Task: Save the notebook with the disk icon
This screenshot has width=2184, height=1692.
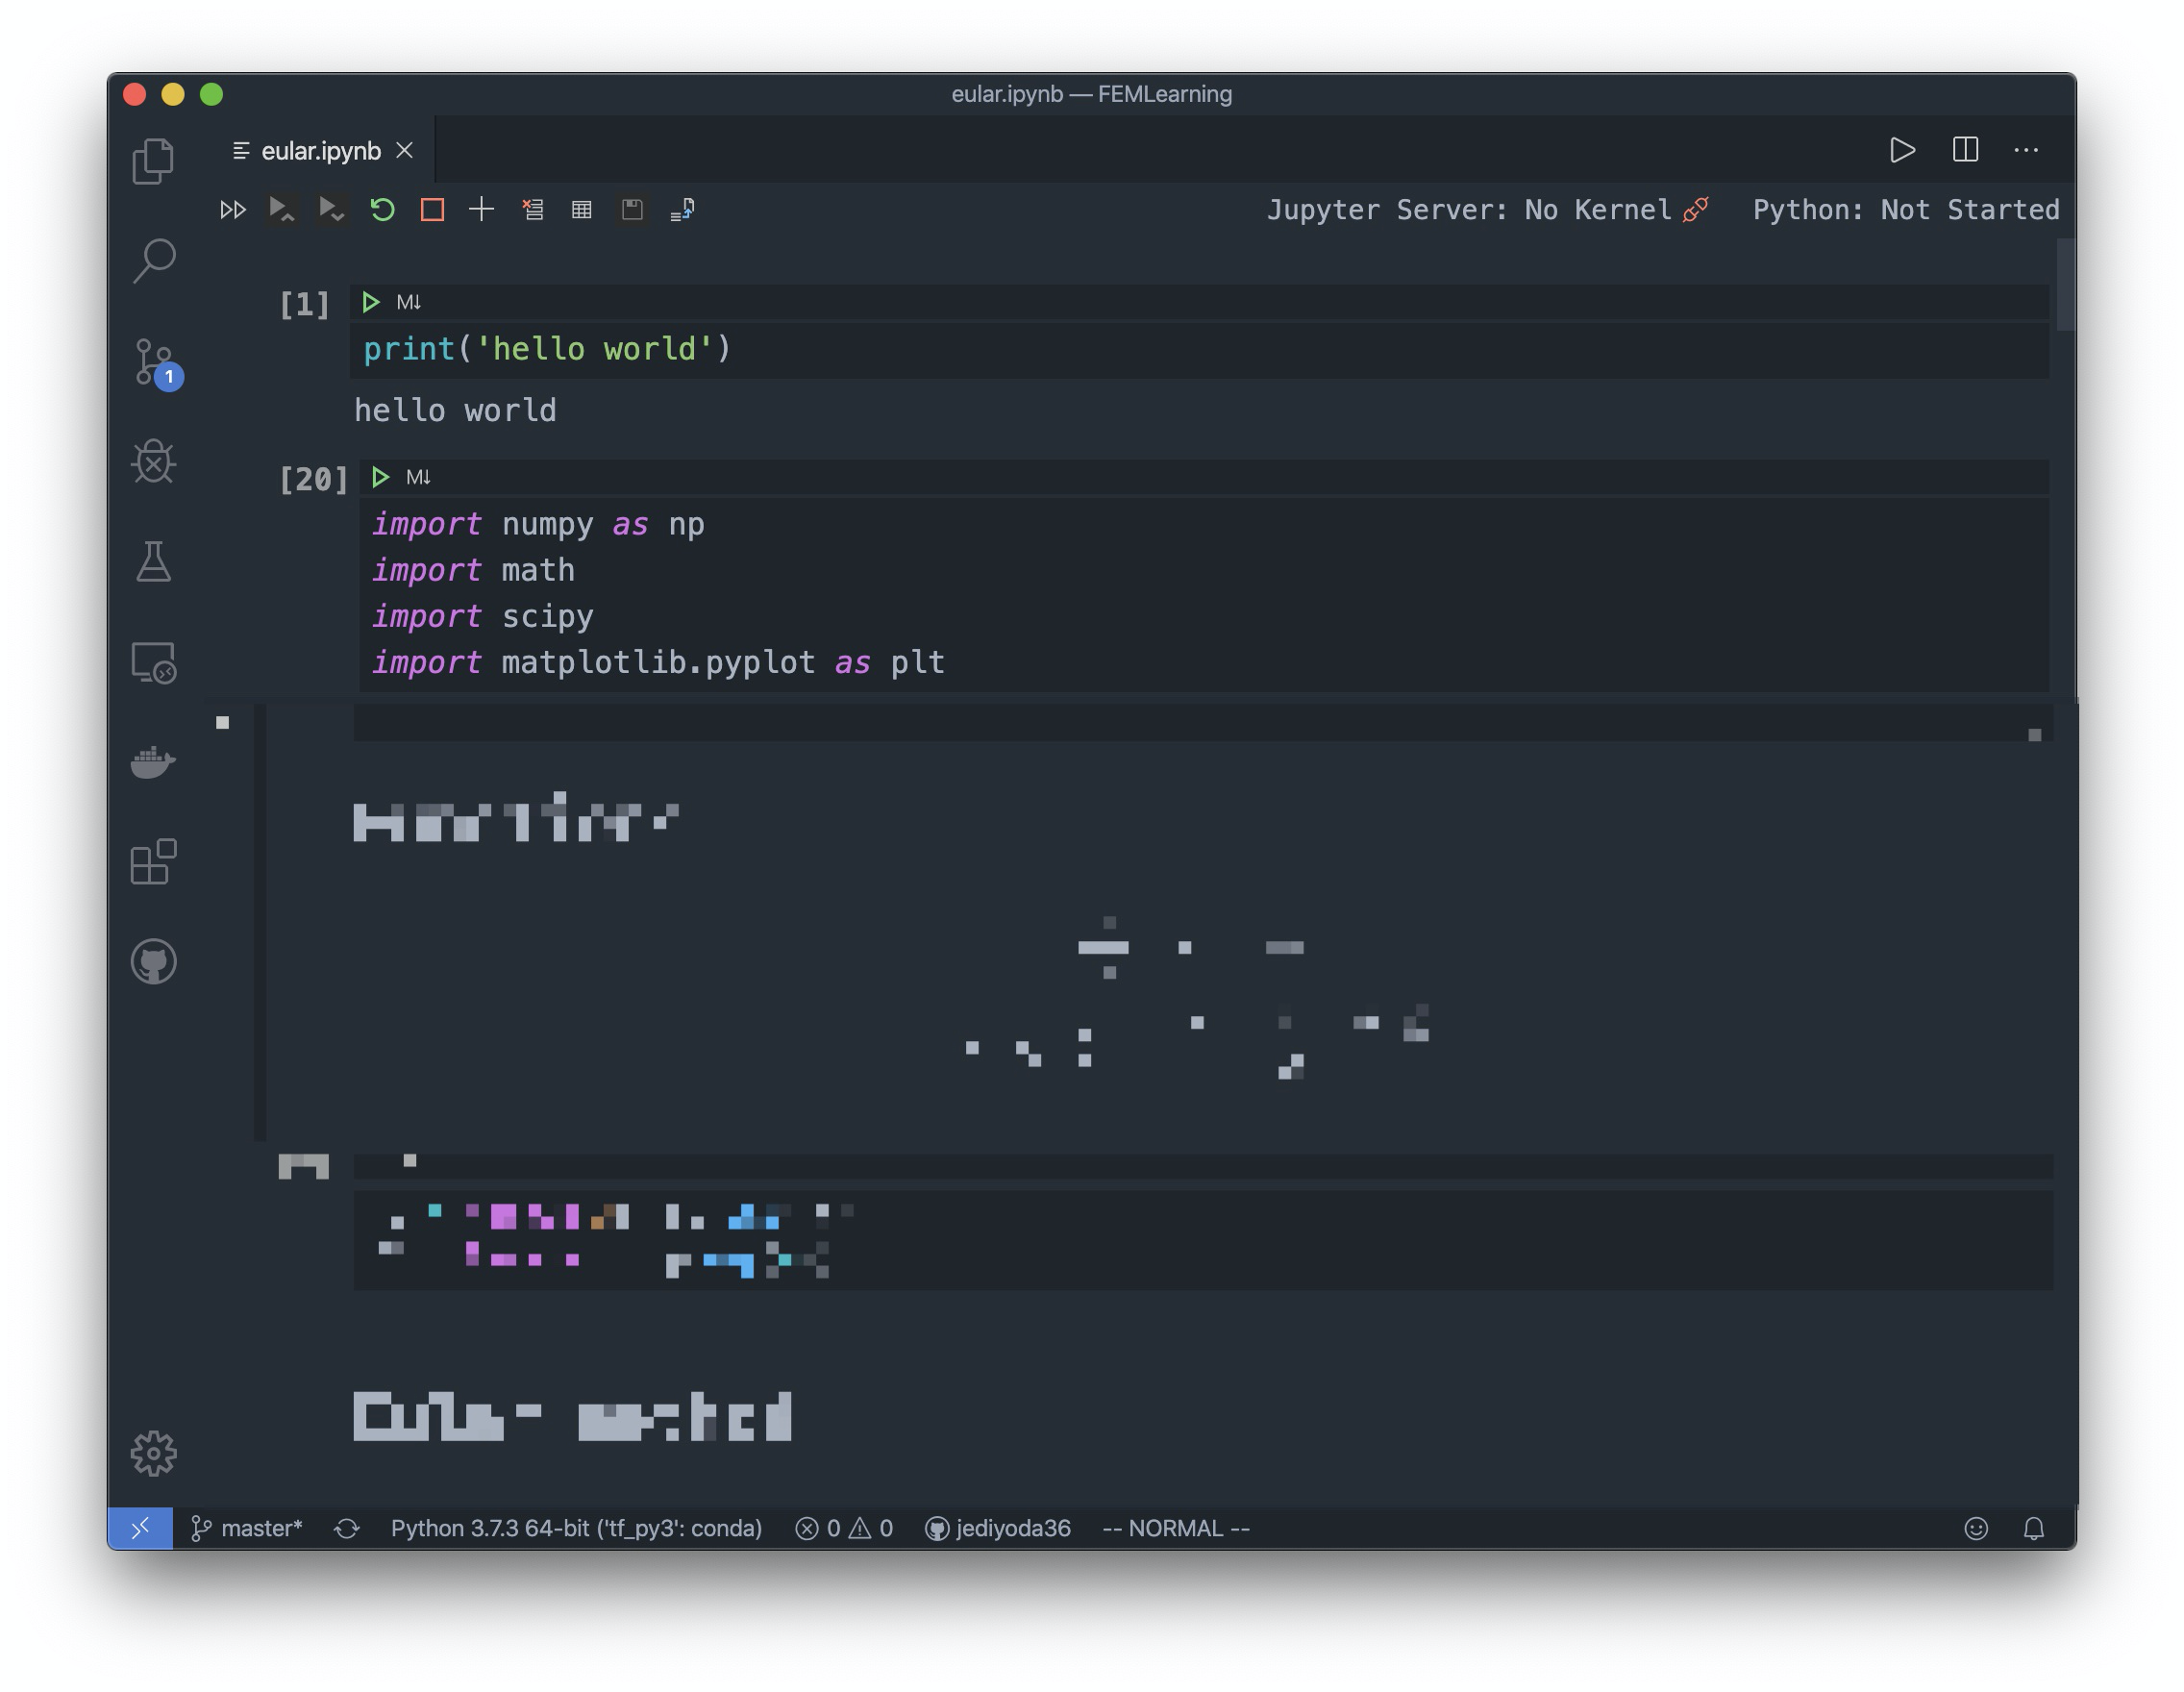Action: click(631, 210)
